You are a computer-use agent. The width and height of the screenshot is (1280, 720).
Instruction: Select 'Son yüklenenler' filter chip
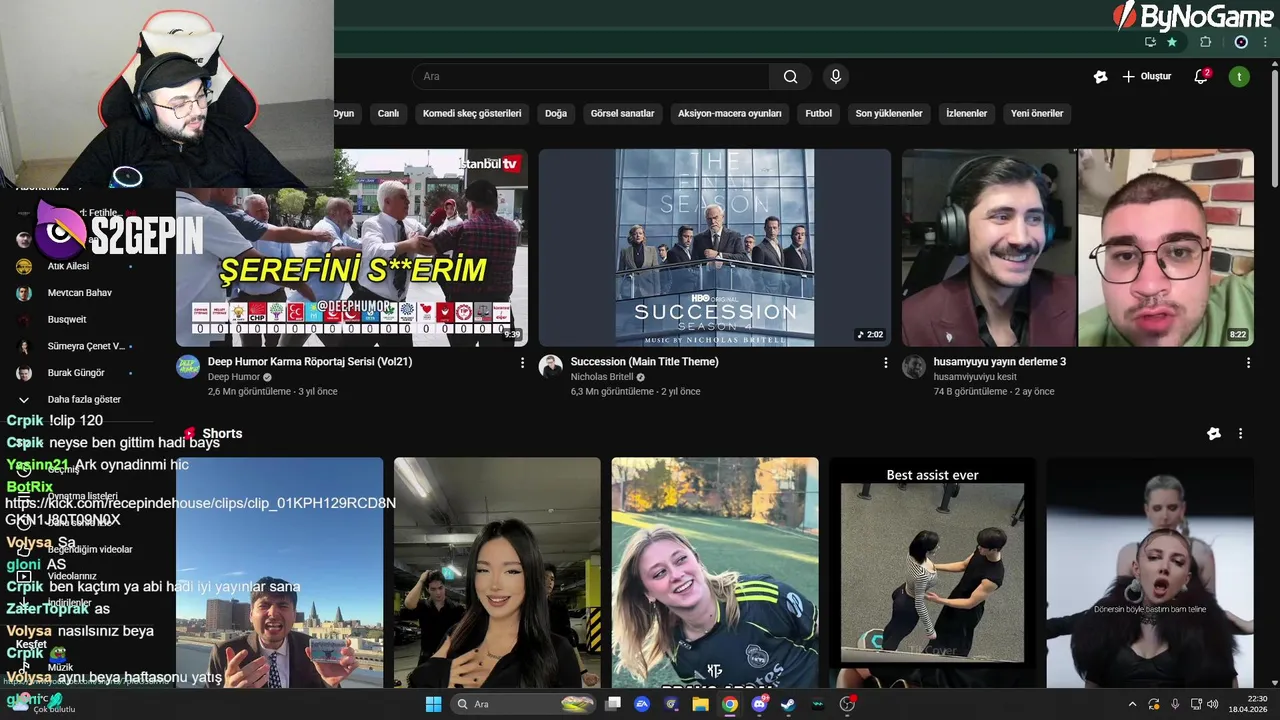tap(889, 114)
